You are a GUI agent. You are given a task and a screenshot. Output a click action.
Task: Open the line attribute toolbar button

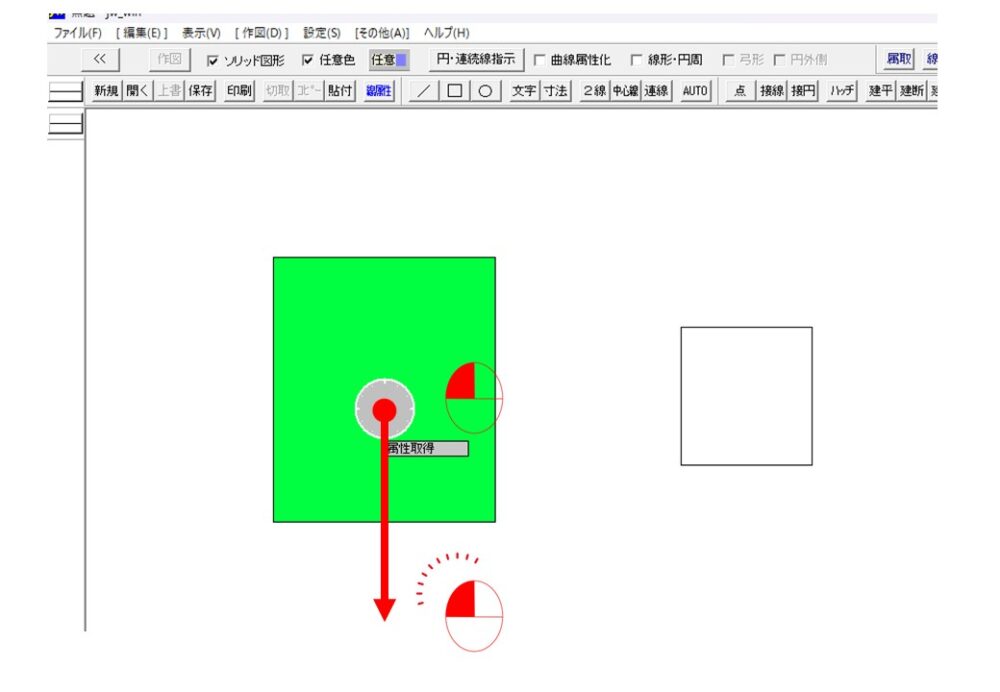(x=380, y=91)
